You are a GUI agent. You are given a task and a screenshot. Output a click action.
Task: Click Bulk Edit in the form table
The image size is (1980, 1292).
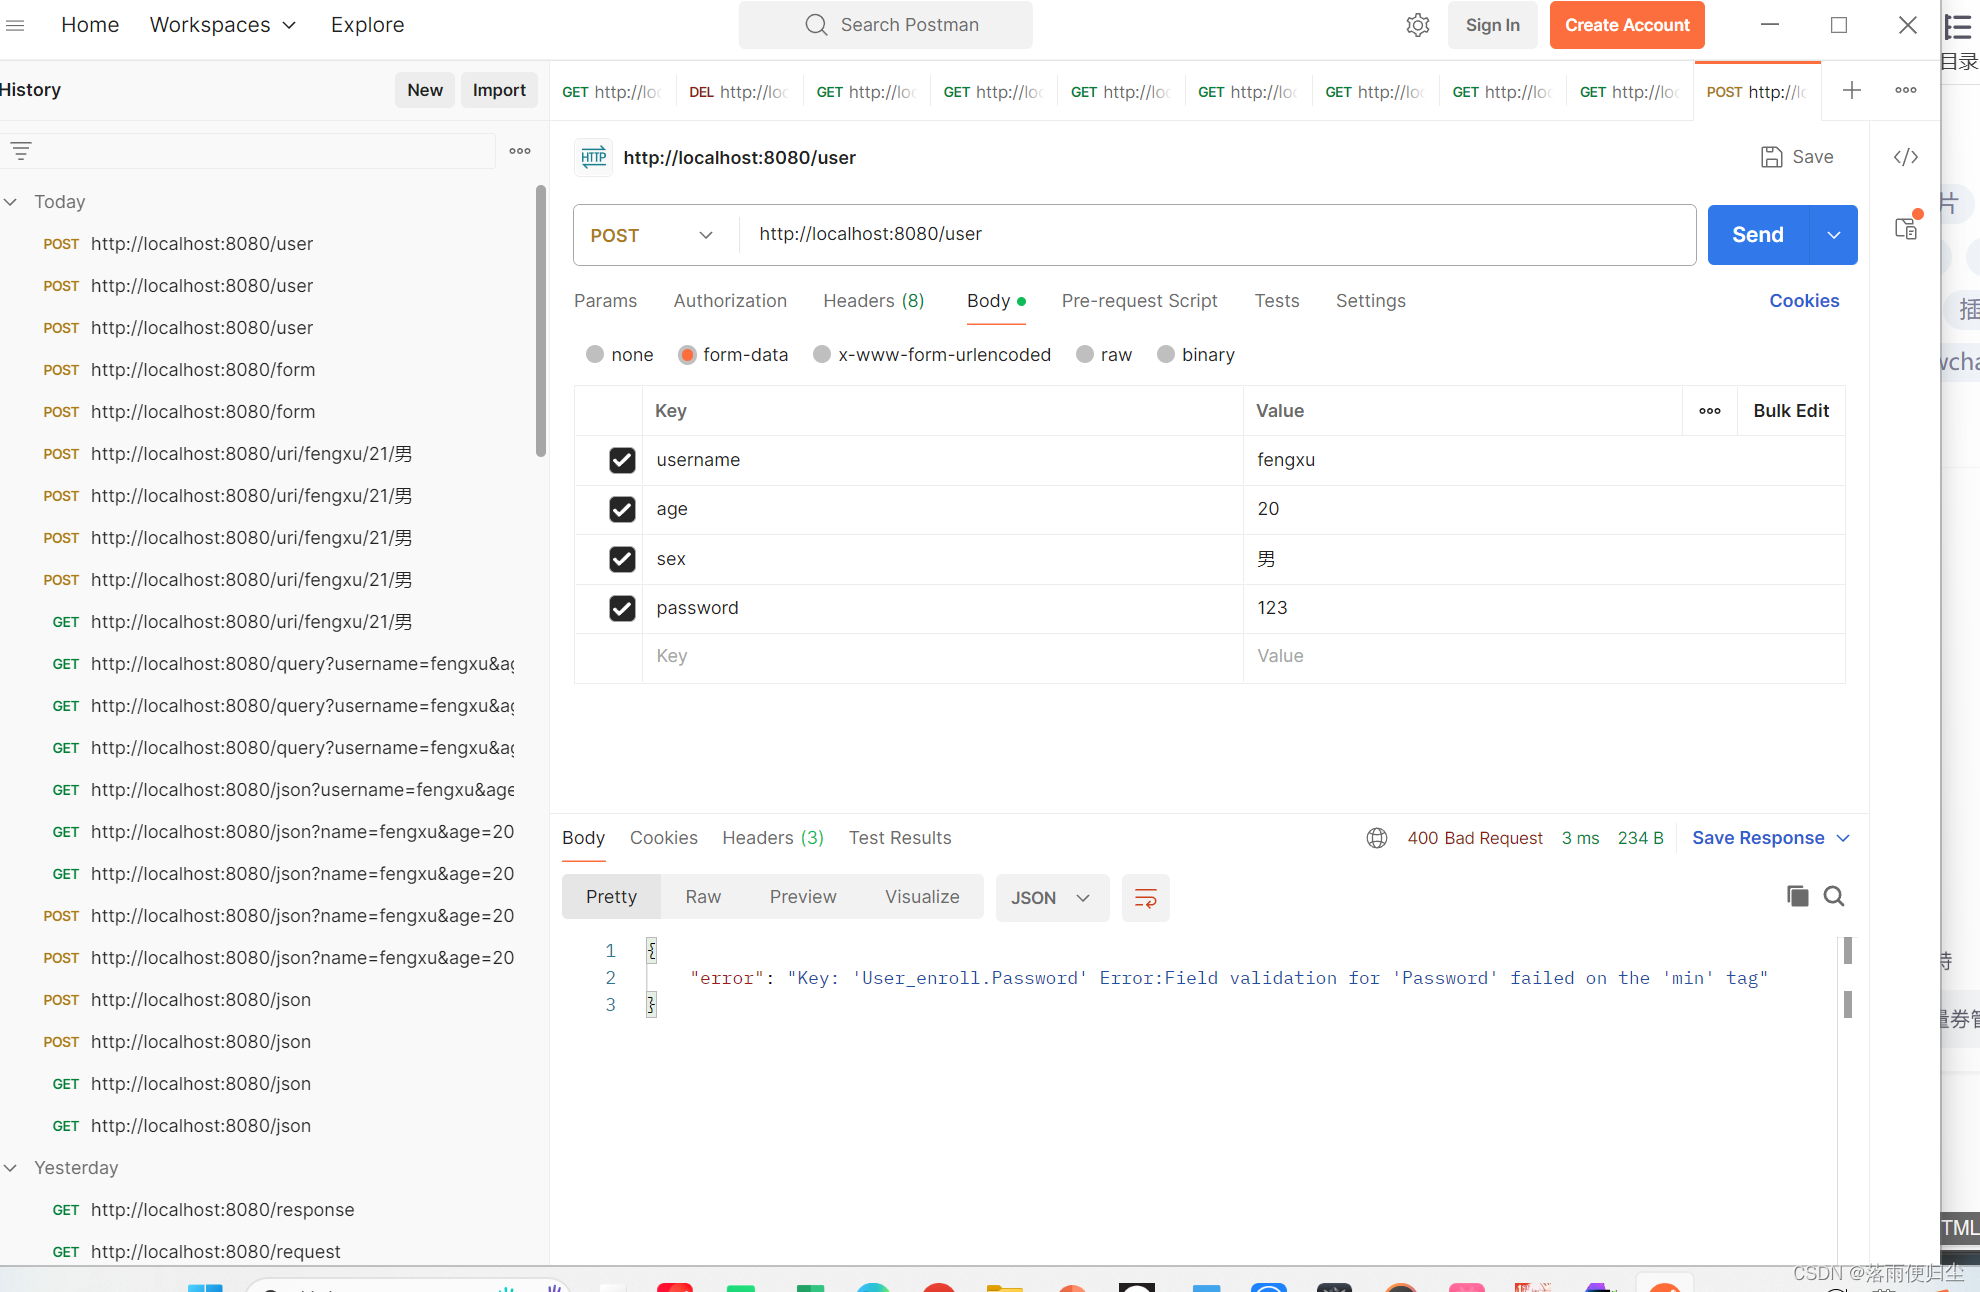(x=1791, y=411)
